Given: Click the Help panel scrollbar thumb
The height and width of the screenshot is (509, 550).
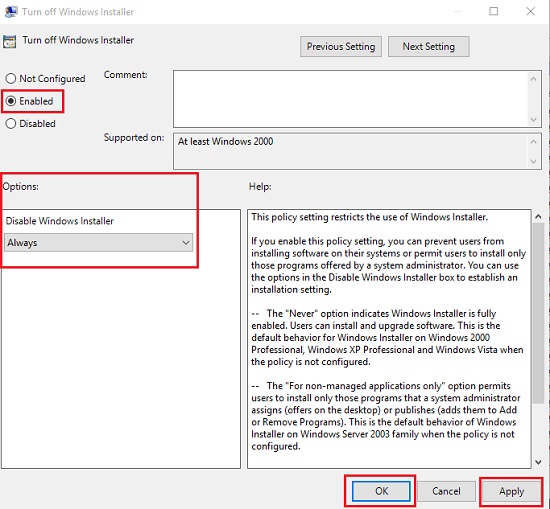Looking at the screenshot, I should click(x=538, y=313).
